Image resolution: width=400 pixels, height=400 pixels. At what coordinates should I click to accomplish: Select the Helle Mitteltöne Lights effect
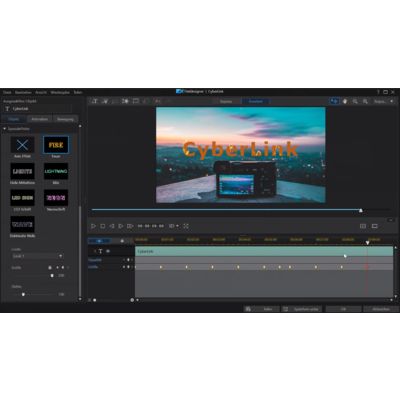click(22, 171)
